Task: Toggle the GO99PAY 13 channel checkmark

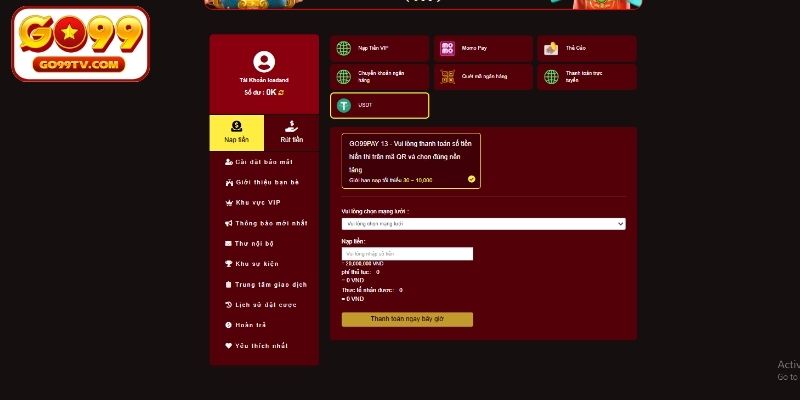Action: pos(471,179)
